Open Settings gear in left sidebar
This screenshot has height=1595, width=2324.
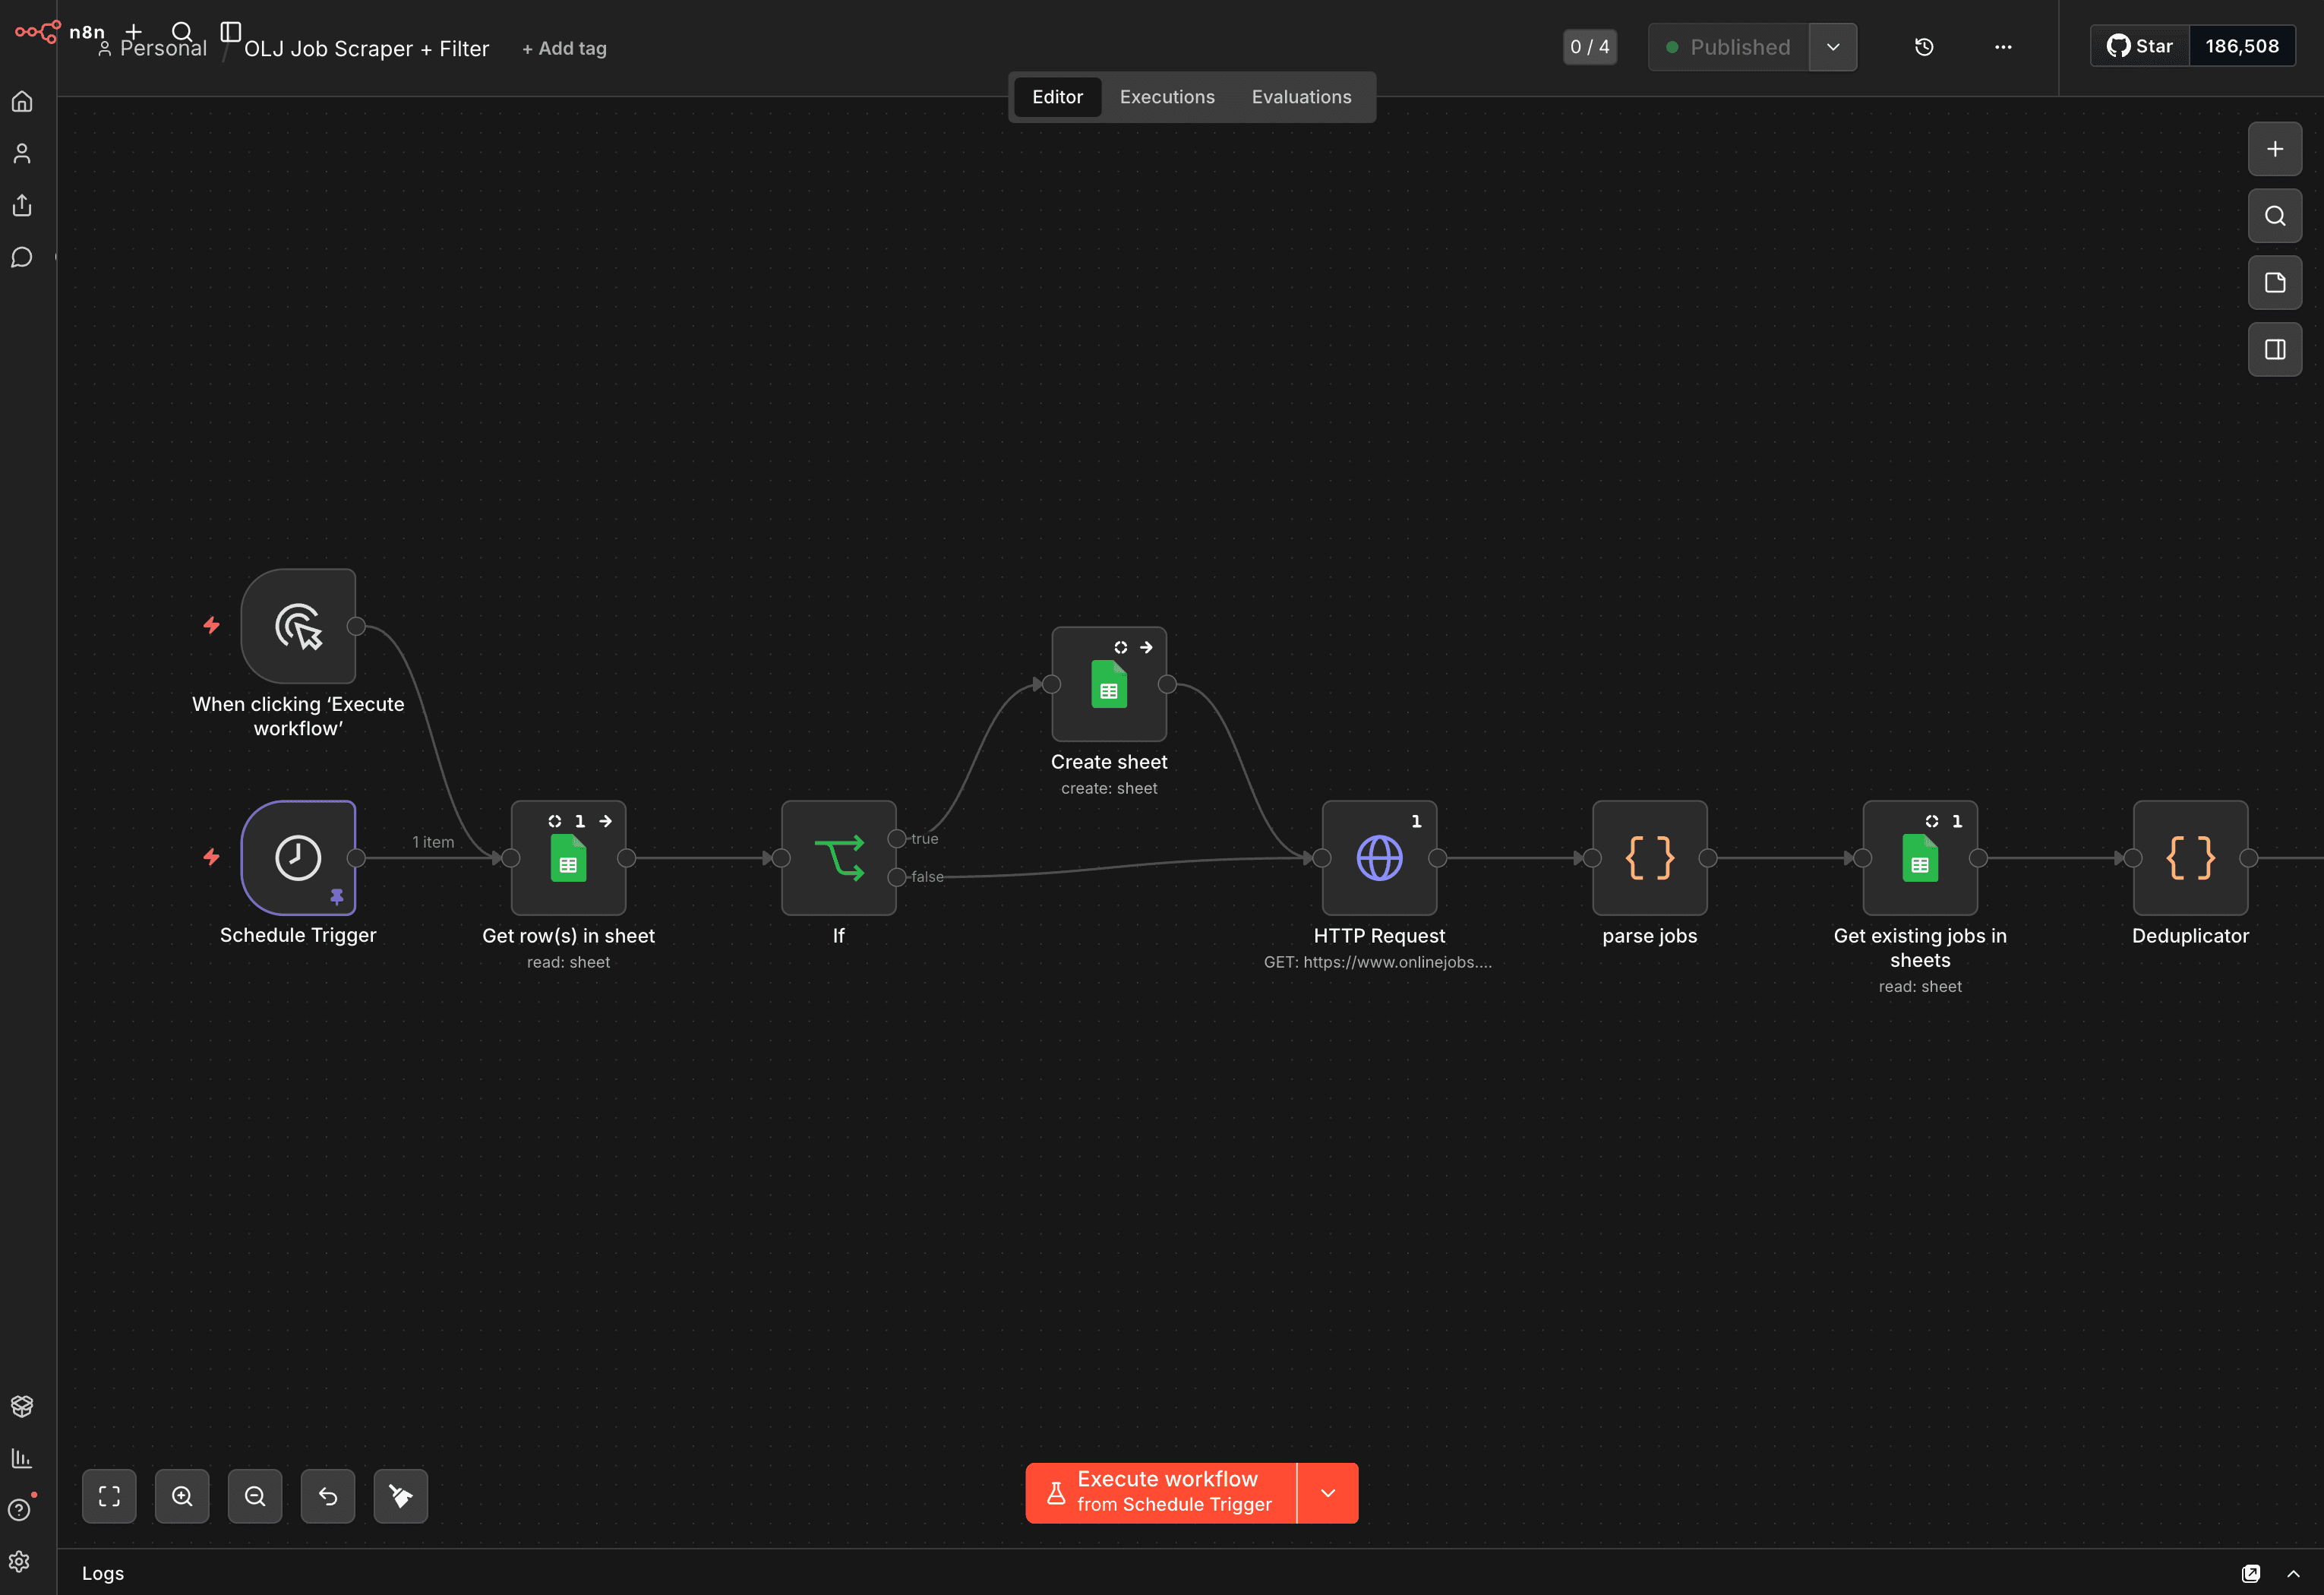coord(20,1561)
